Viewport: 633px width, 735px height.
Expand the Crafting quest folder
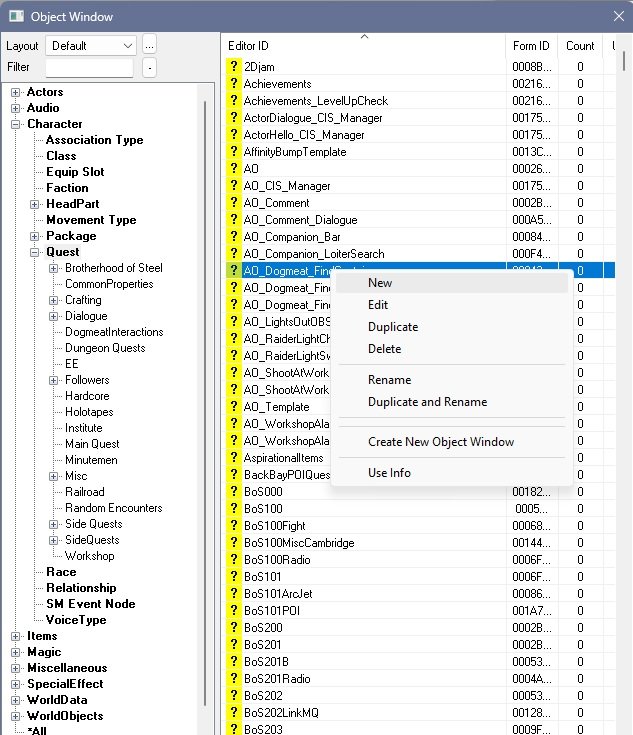click(x=53, y=300)
